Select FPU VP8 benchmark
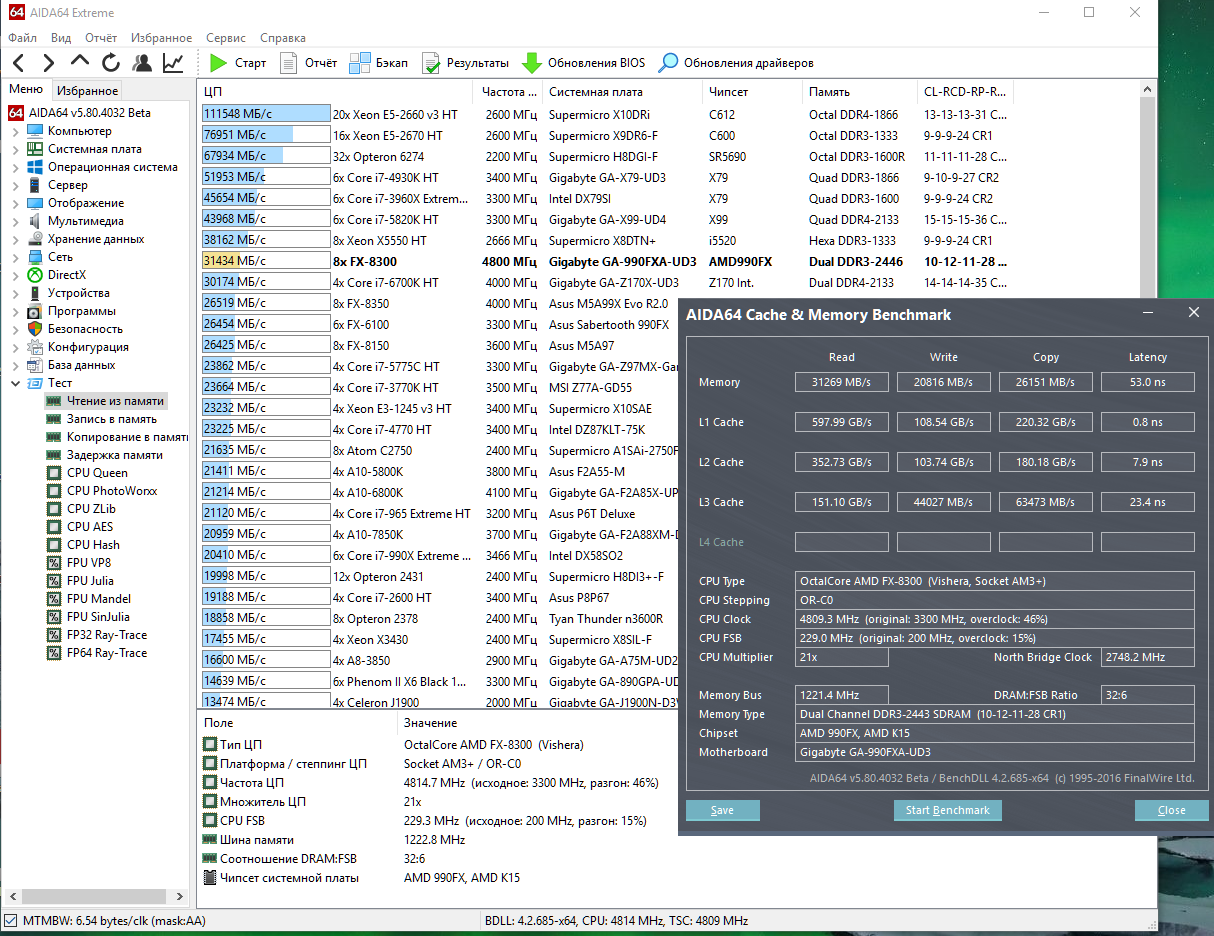Viewport: 1214px width, 936px height. [x=89, y=563]
